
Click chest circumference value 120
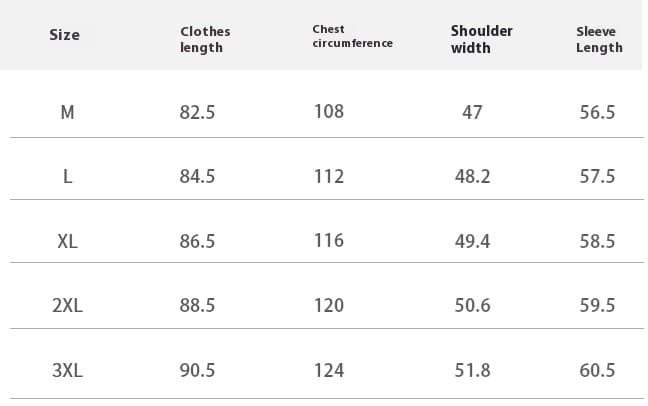point(329,306)
